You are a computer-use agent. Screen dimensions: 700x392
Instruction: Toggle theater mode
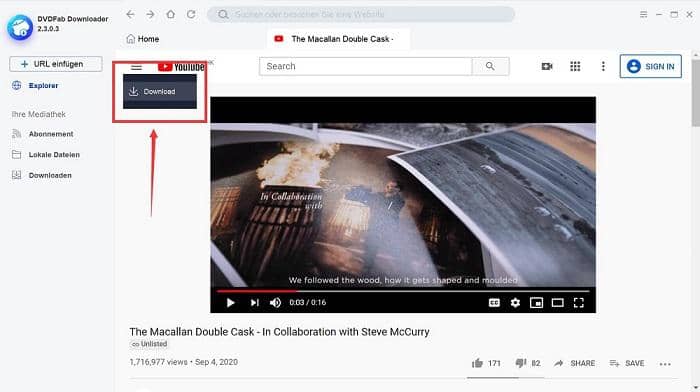click(558, 303)
